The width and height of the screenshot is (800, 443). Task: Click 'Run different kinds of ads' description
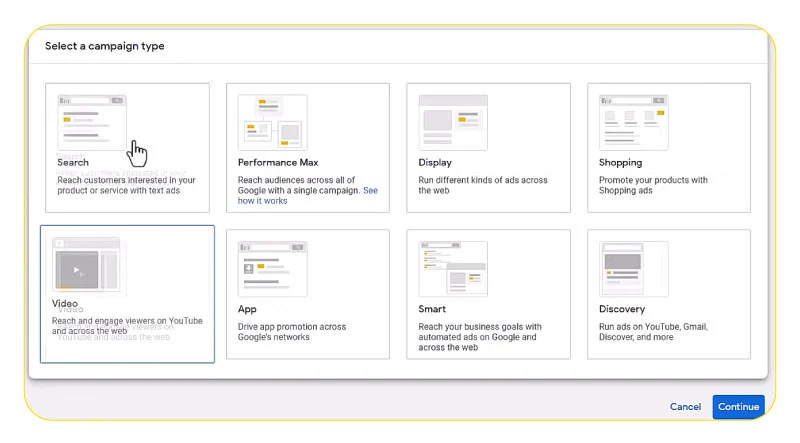483,185
